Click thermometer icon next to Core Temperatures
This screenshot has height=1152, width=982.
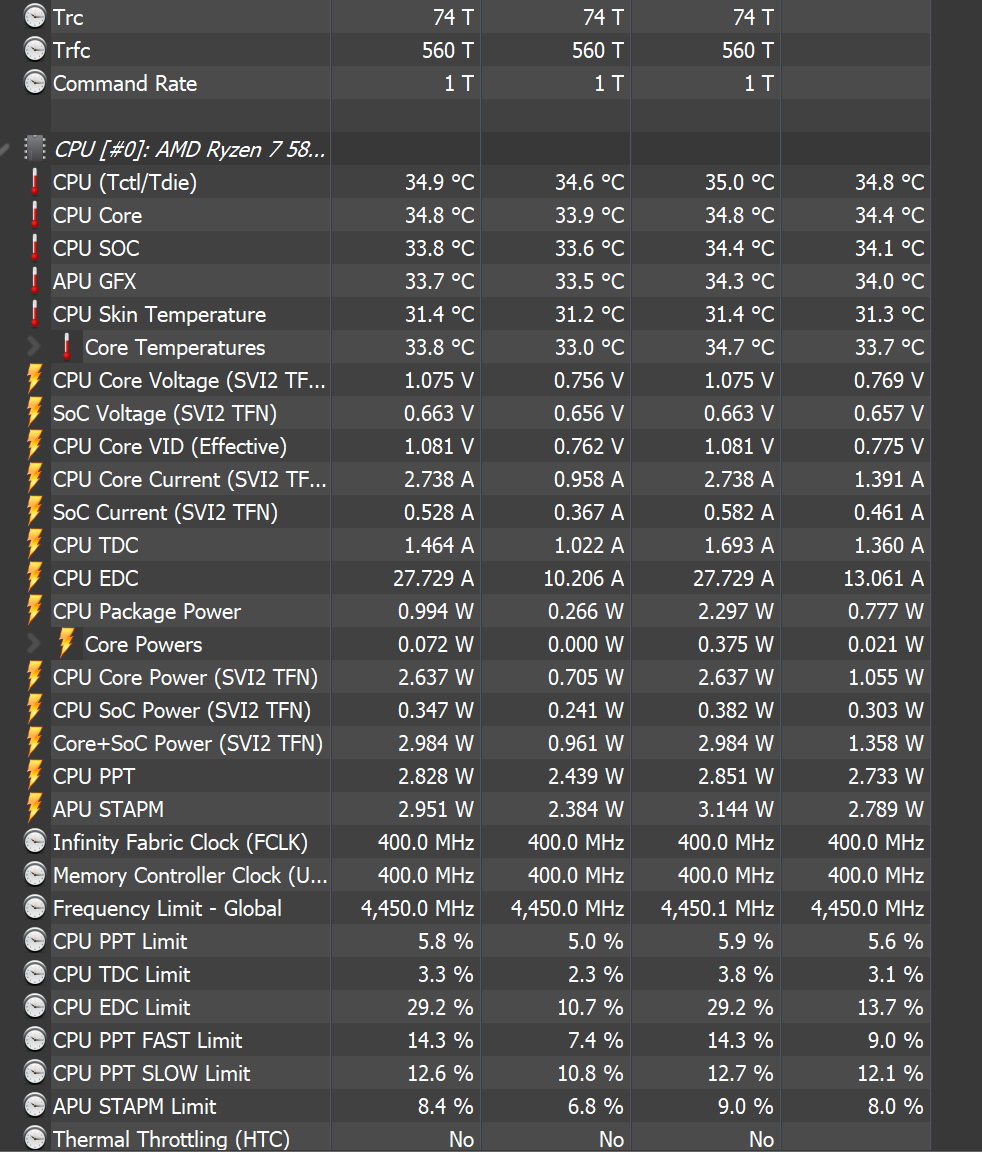(67, 347)
